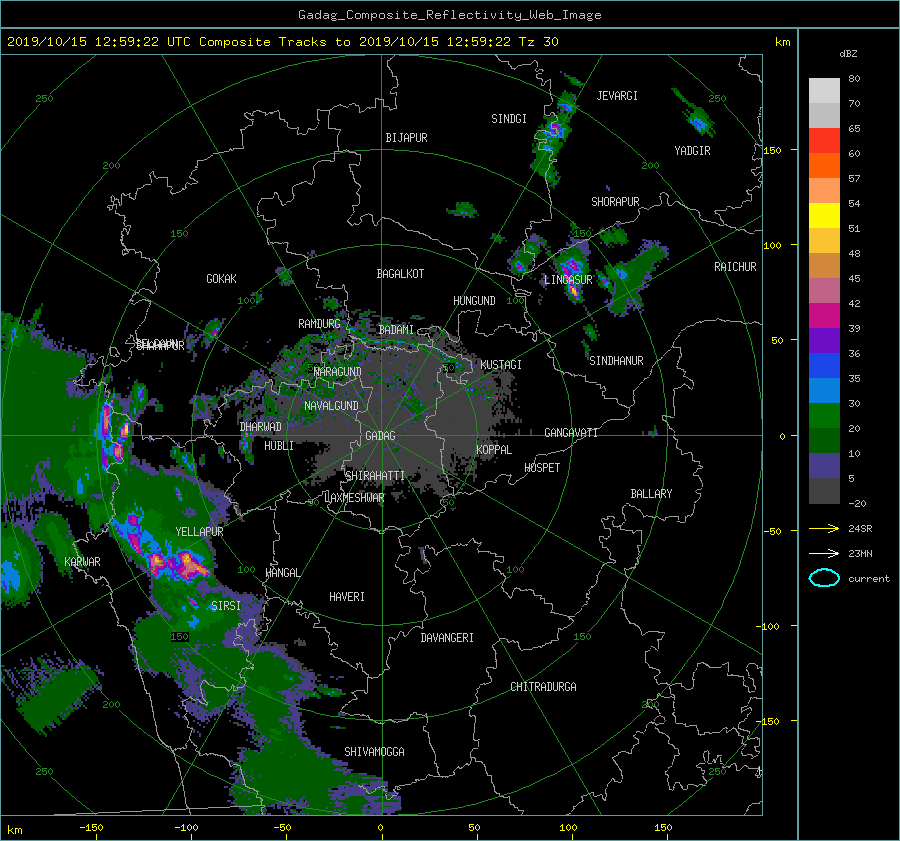
Task: Click the RAMDURG city label
Action: 319,324
